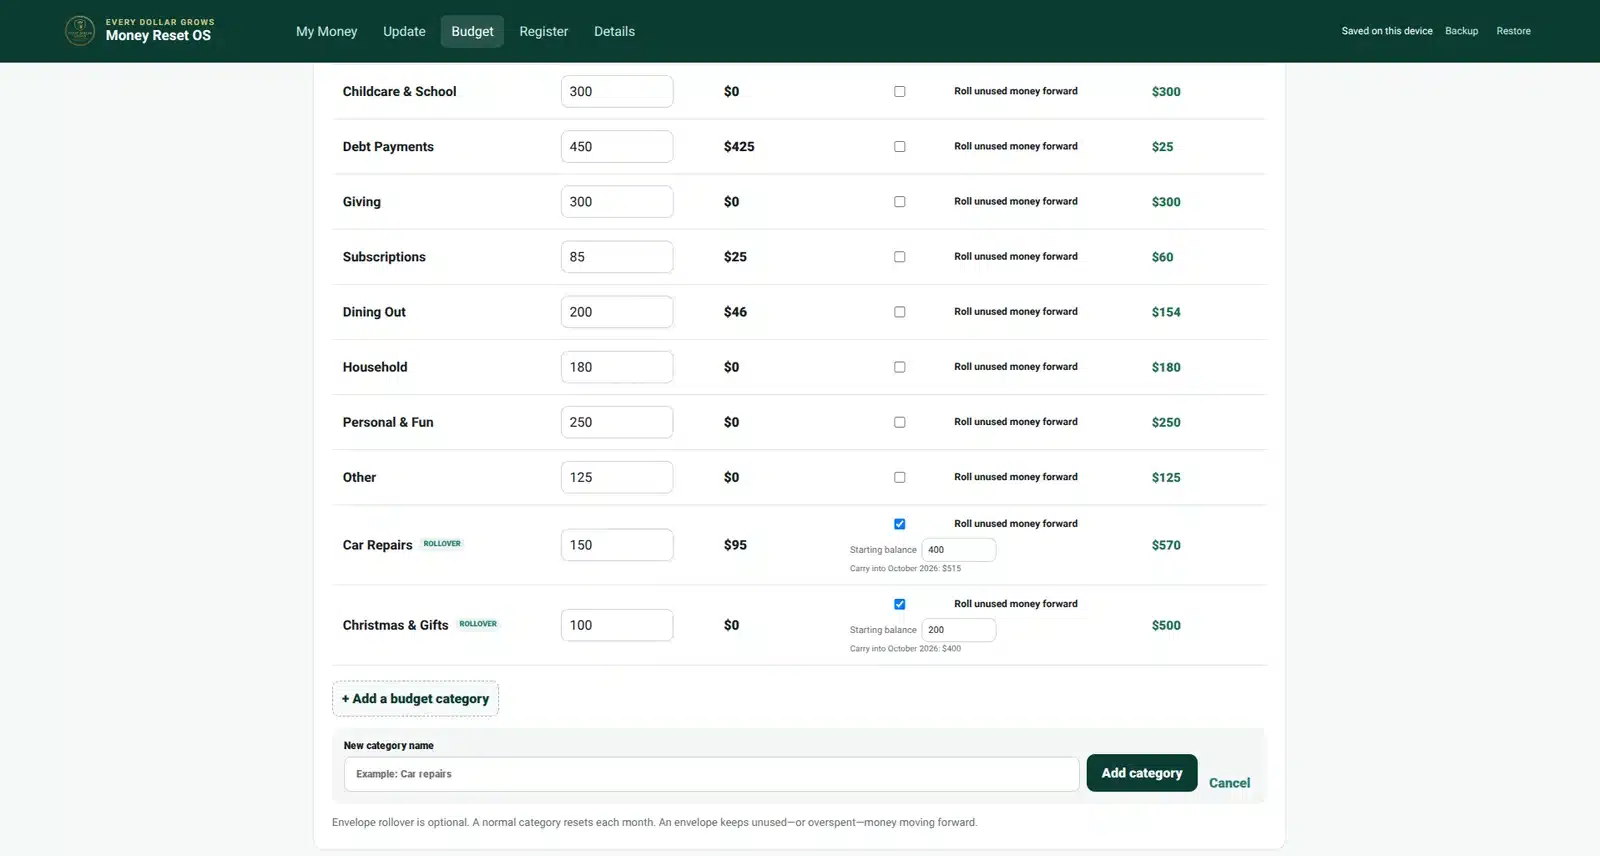This screenshot has width=1600, height=856.
Task: Cancel adding a new category
Action: pos(1229,783)
